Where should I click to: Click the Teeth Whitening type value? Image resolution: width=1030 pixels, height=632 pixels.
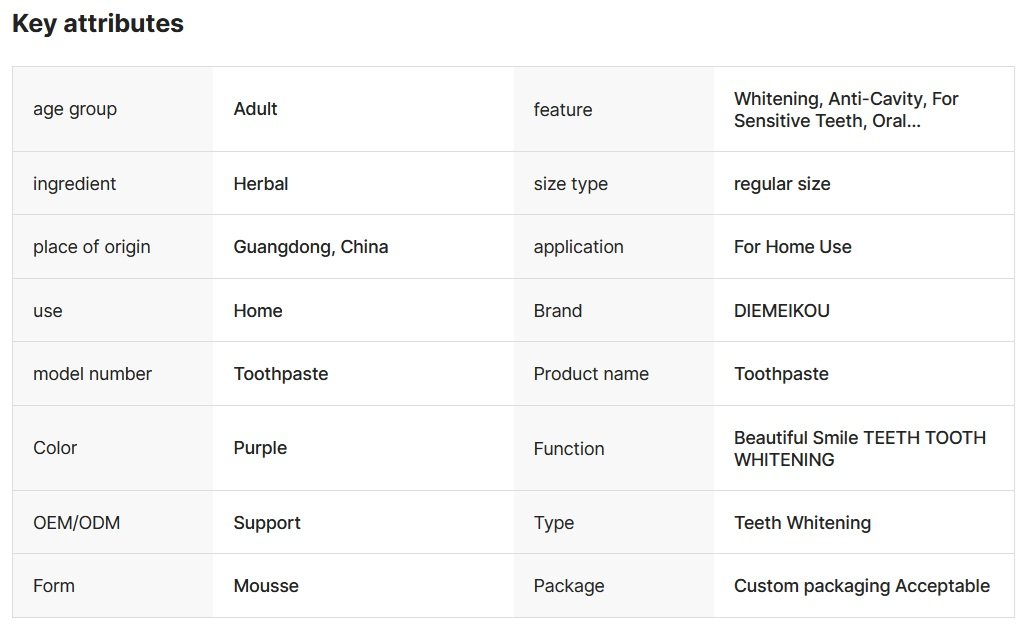click(802, 523)
